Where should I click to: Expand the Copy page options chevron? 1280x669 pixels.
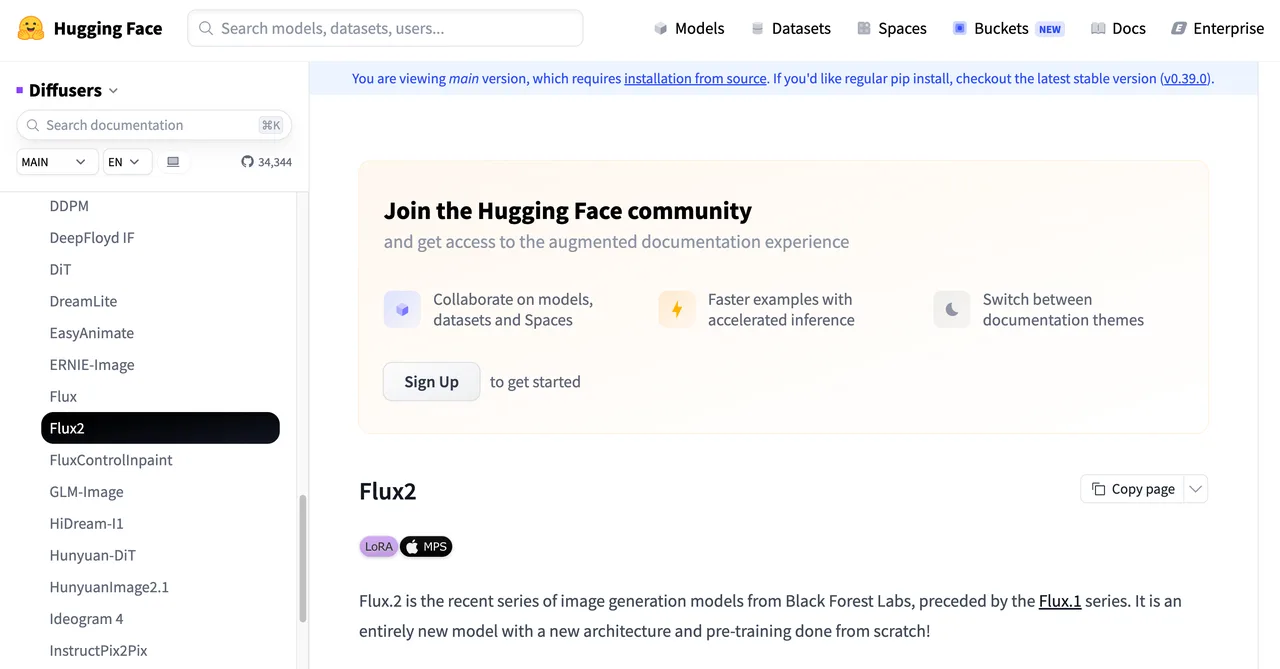[1196, 489]
